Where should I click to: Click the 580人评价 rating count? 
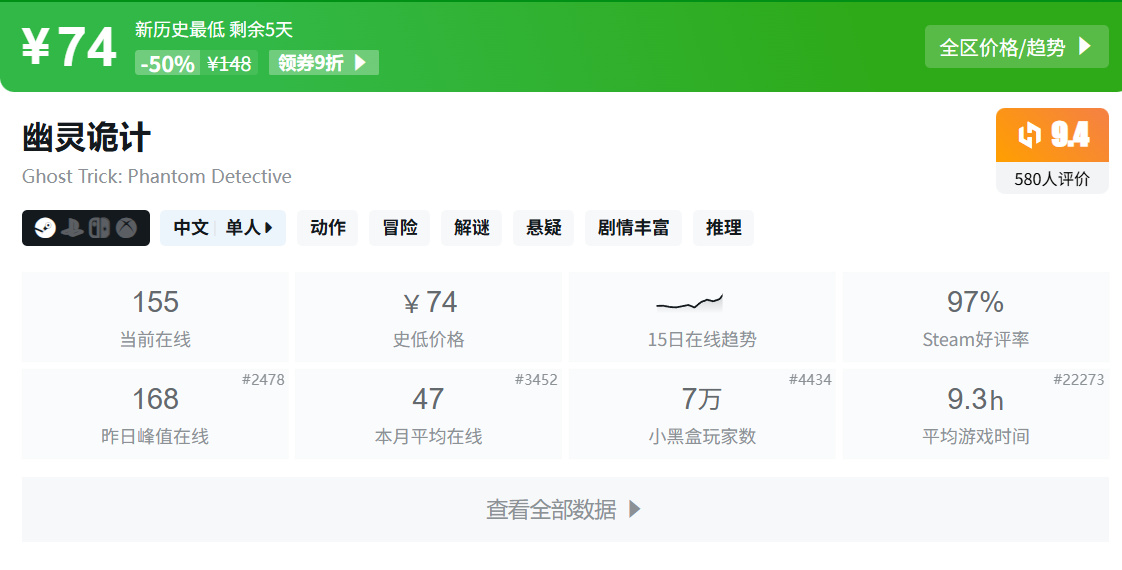pyautogui.click(x=1052, y=179)
